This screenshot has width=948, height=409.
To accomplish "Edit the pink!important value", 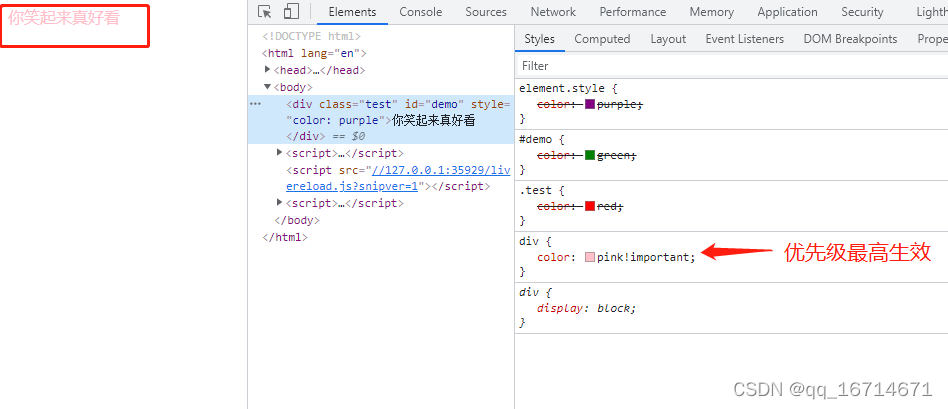I will [644, 257].
